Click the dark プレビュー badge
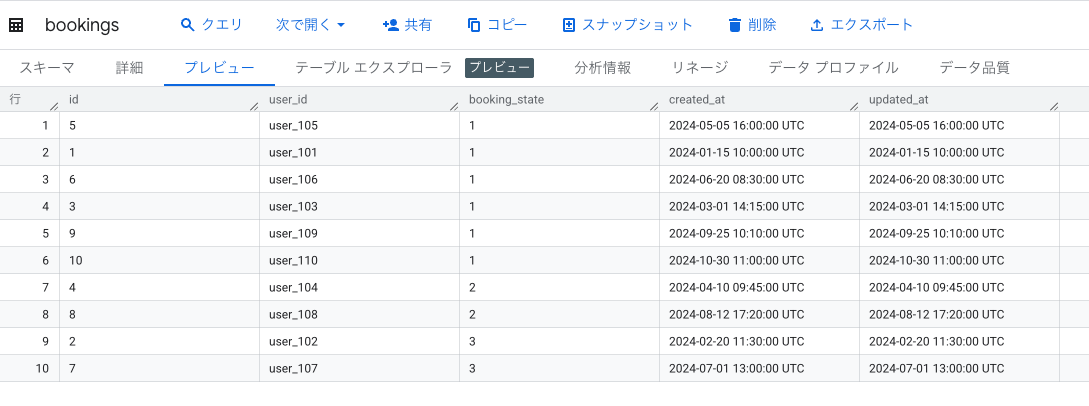This screenshot has height=406, width=1089. [x=499, y=67]
